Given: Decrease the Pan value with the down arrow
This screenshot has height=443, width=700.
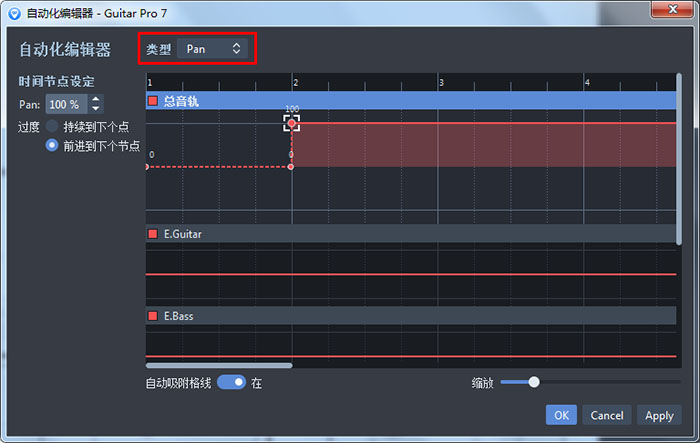Looking at the screenshot, I should pyautogui.click(x=96, y=108).
